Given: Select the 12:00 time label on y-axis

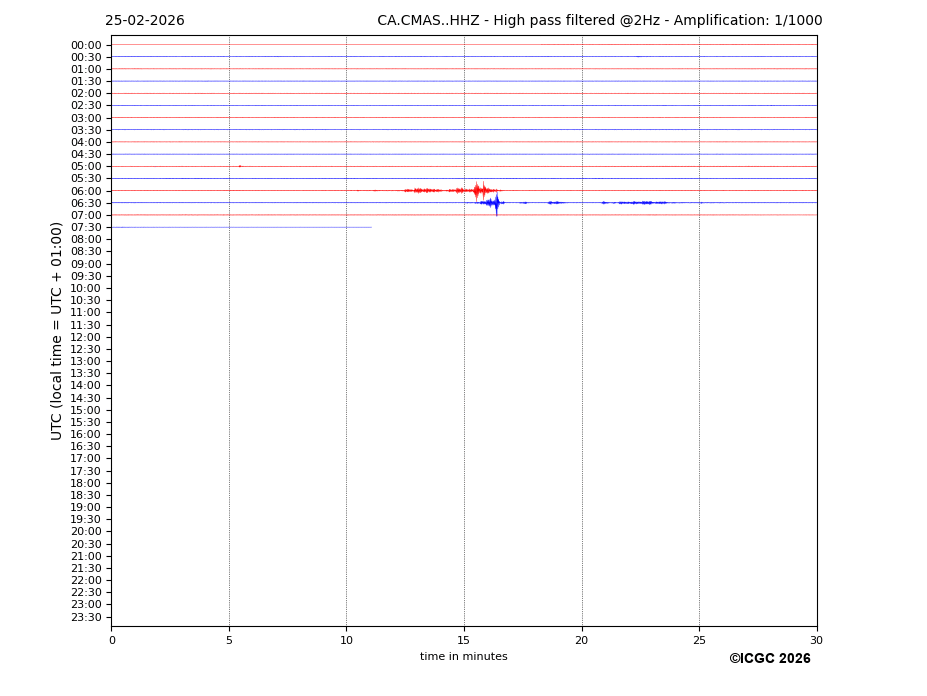Looking at the screenshot, I should point(86,337).
